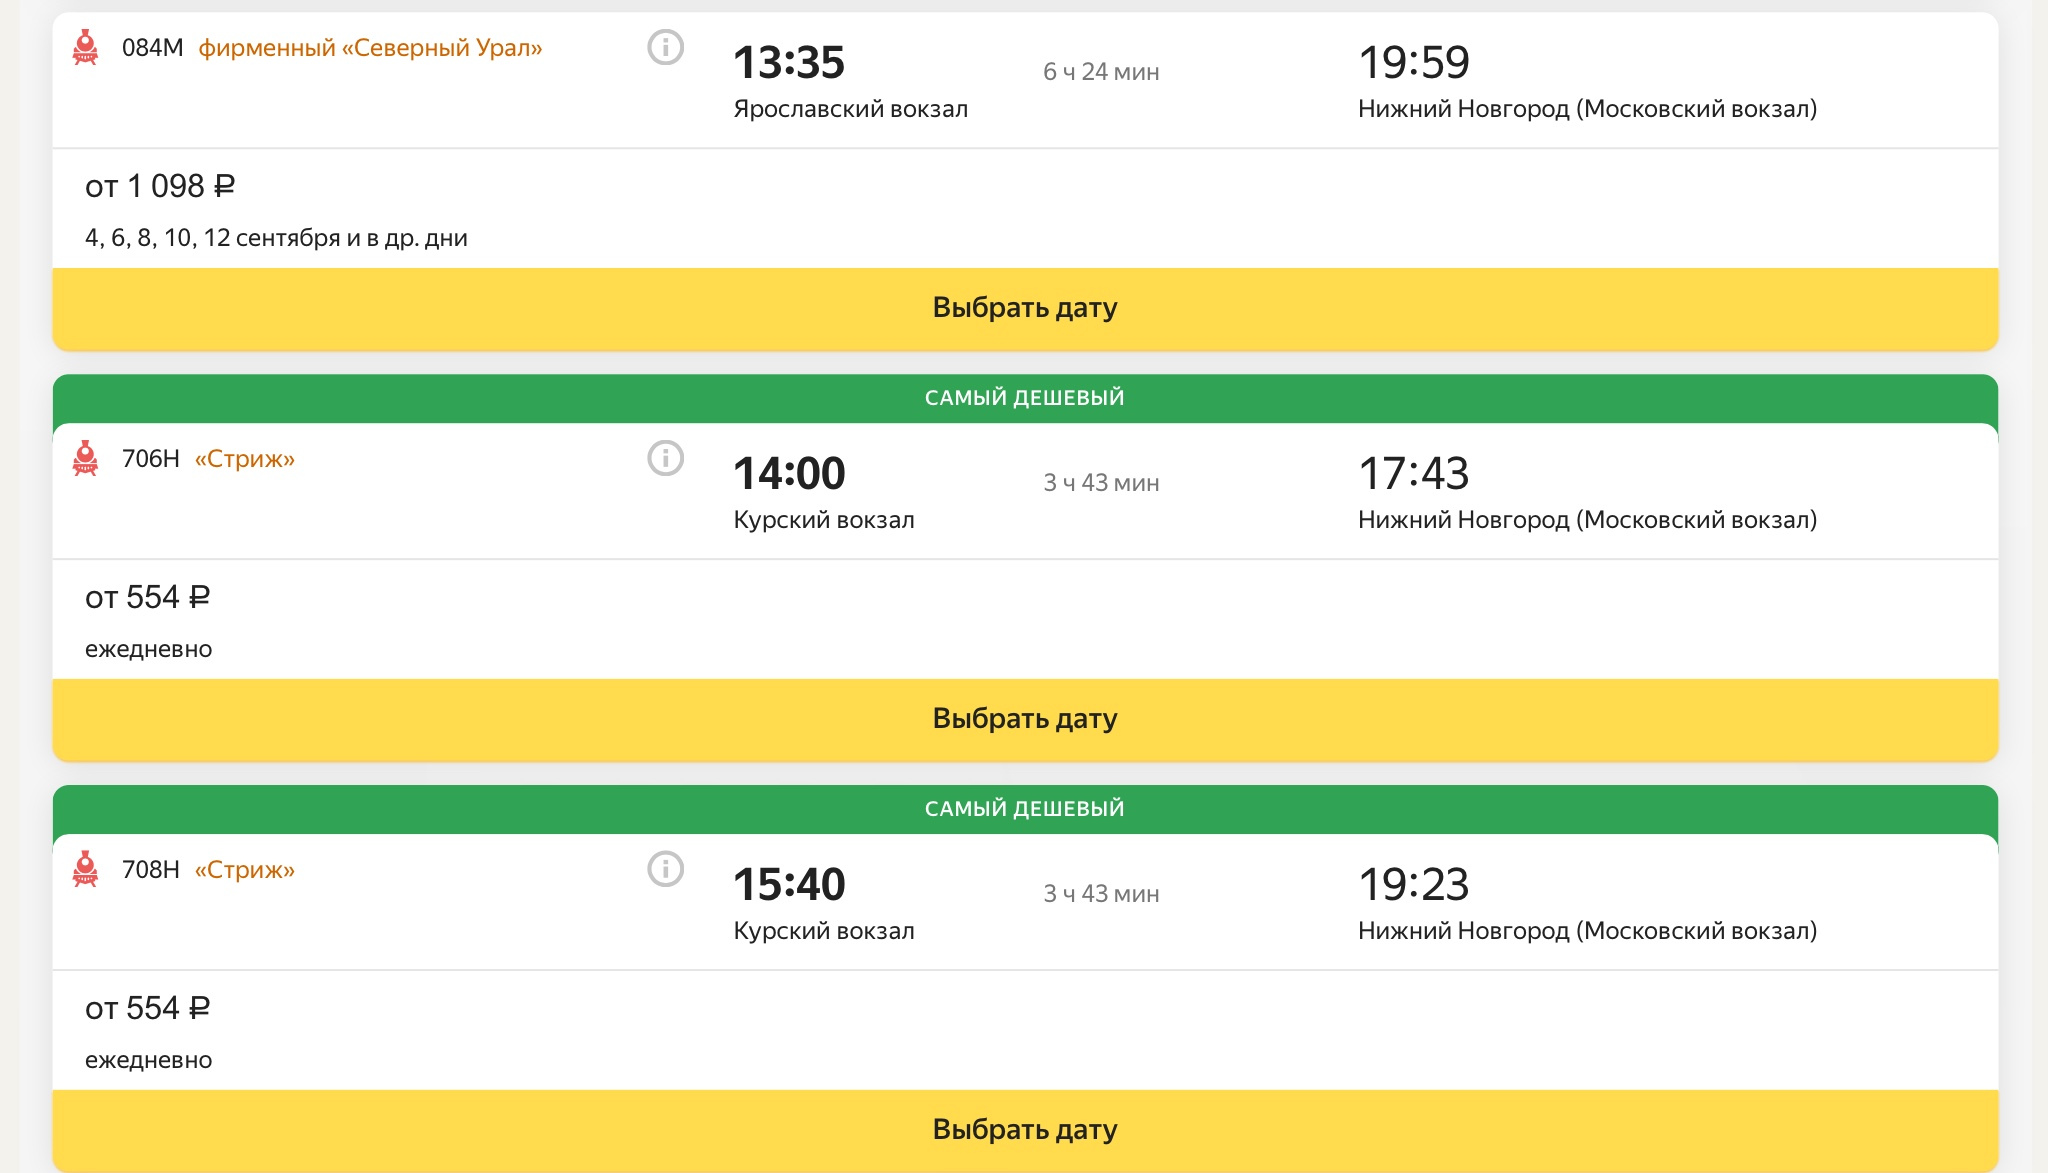The height and width of the screenshot is (1173, 2048).
Task: Click the «4, 6, 8, 10, 12 сентября» schedule text
Action: coord(276,238)
